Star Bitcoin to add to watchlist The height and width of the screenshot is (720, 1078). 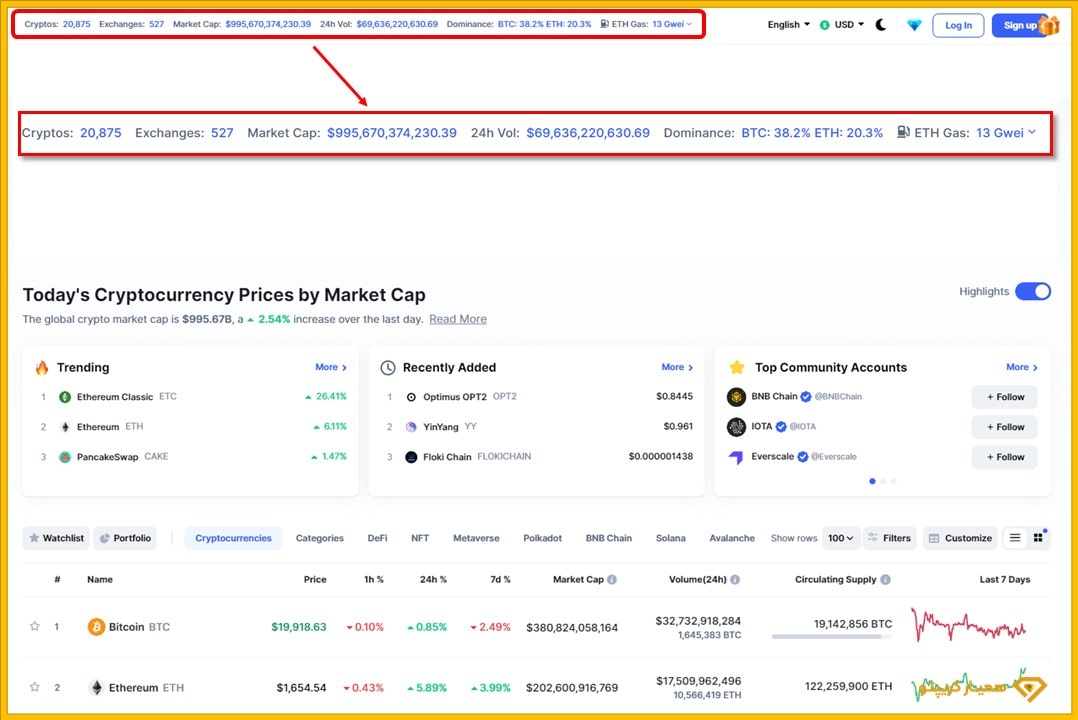pos(34,626)
